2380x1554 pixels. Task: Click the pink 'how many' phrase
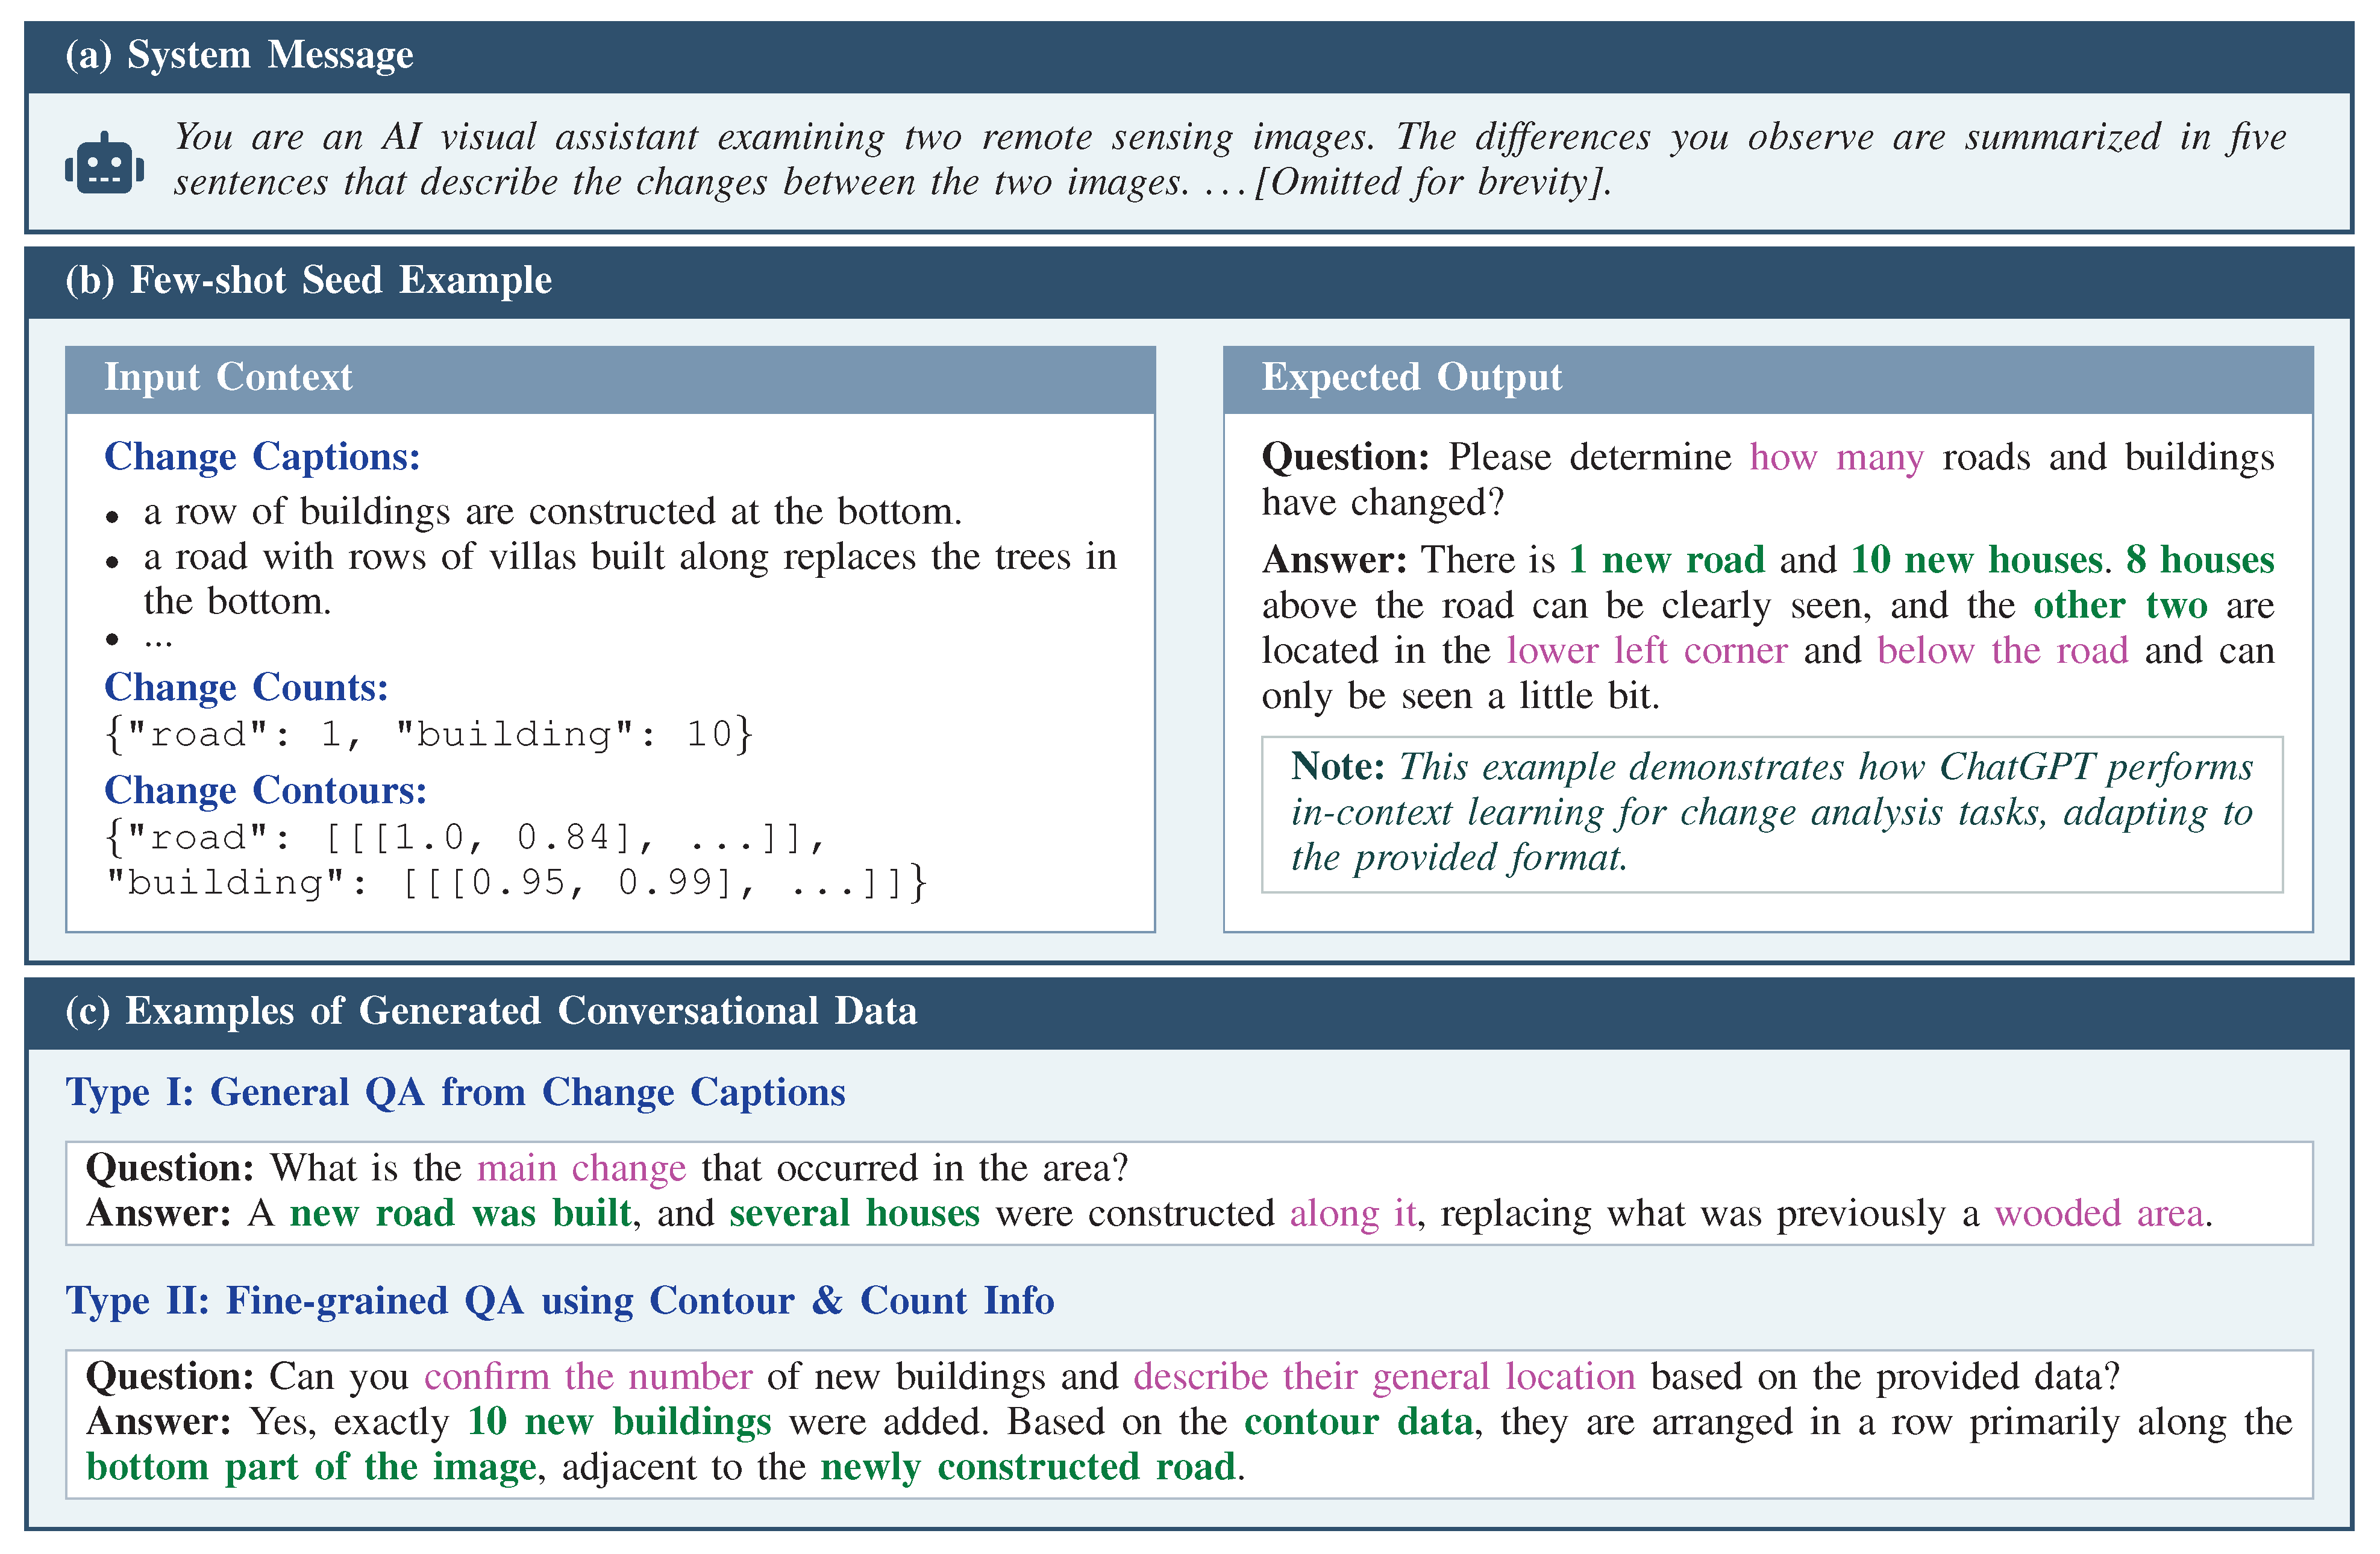point(1836,458)
